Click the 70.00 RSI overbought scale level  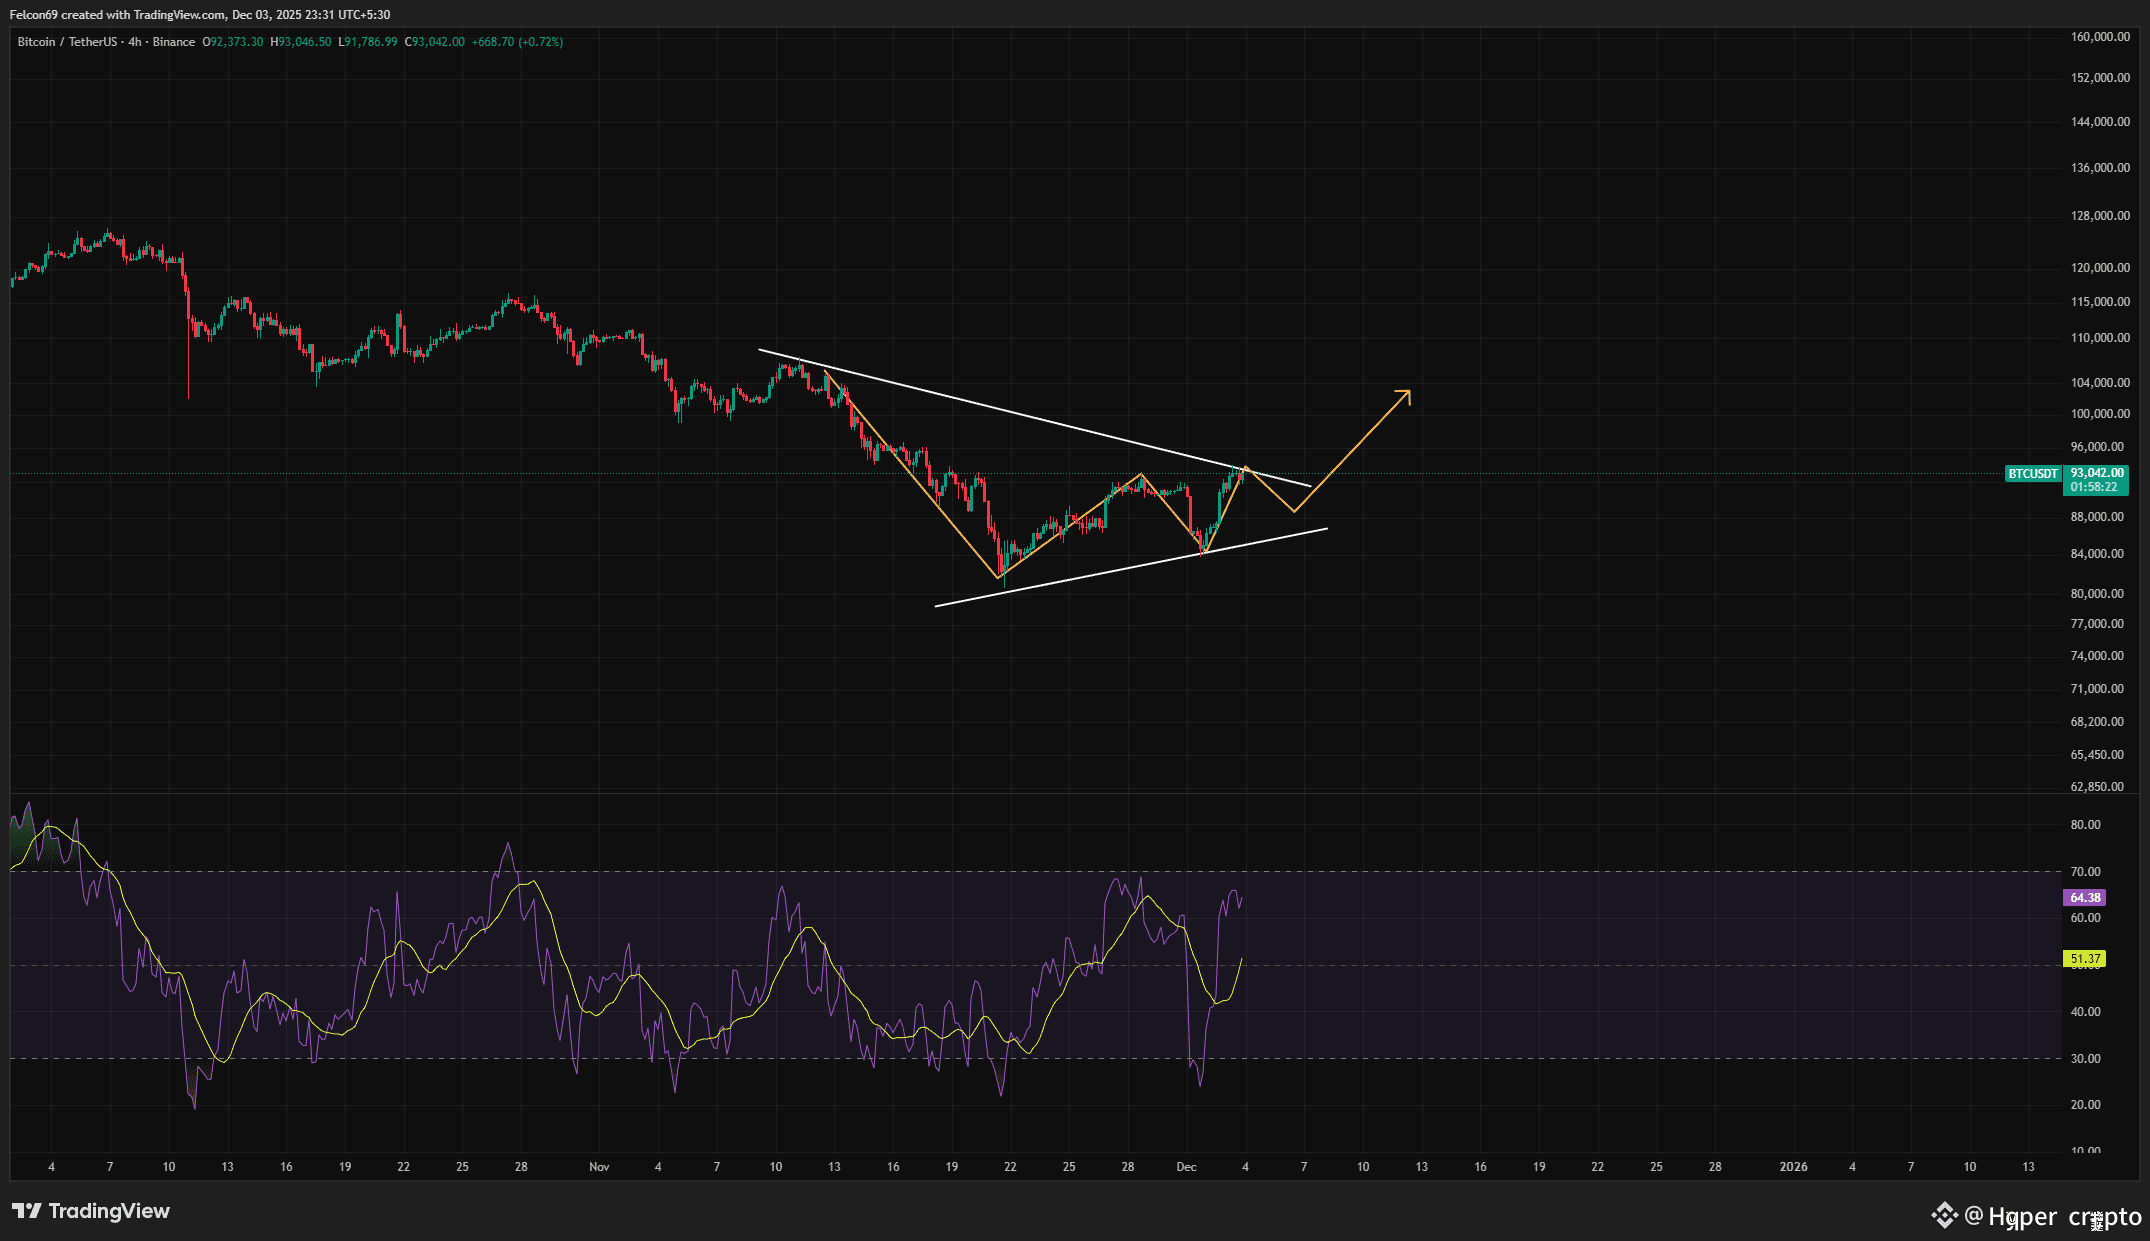coord(2085,871)
